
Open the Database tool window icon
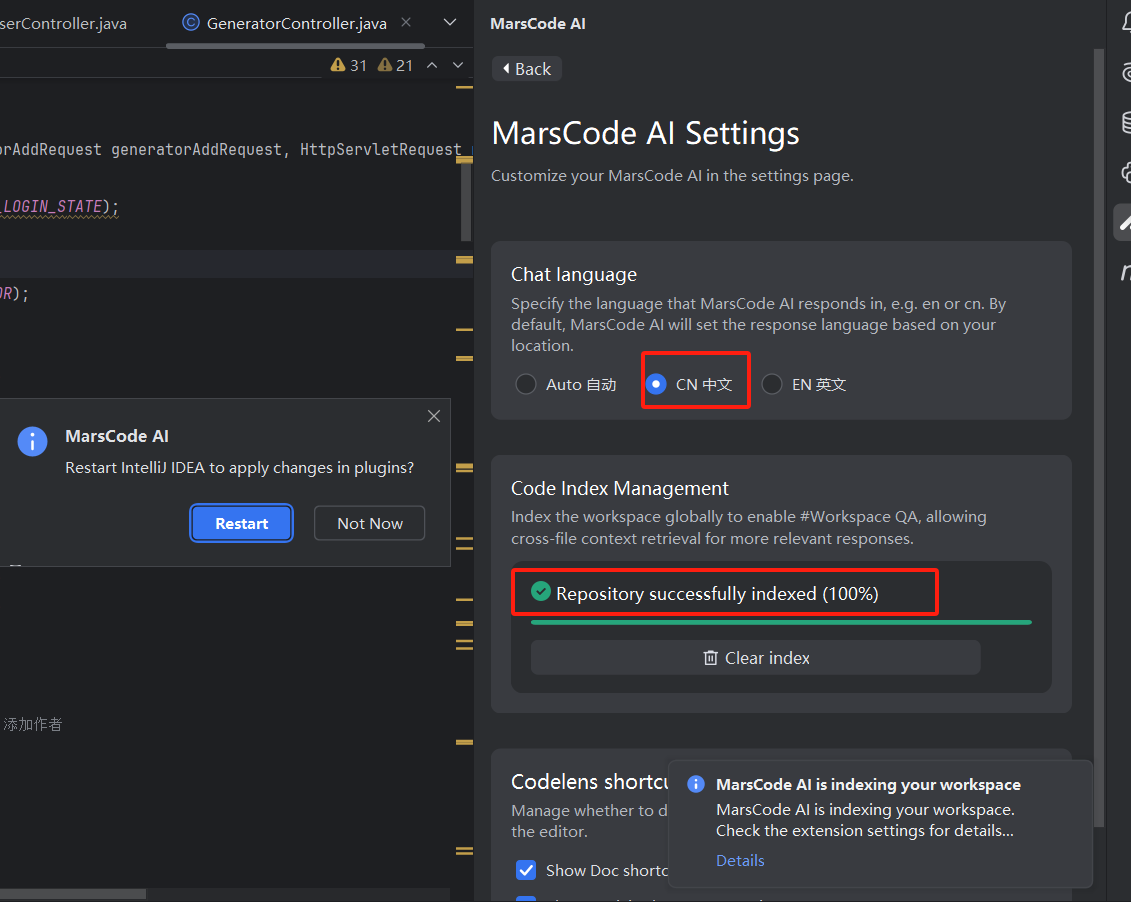pyautogui.click(x=1127, y=123)
